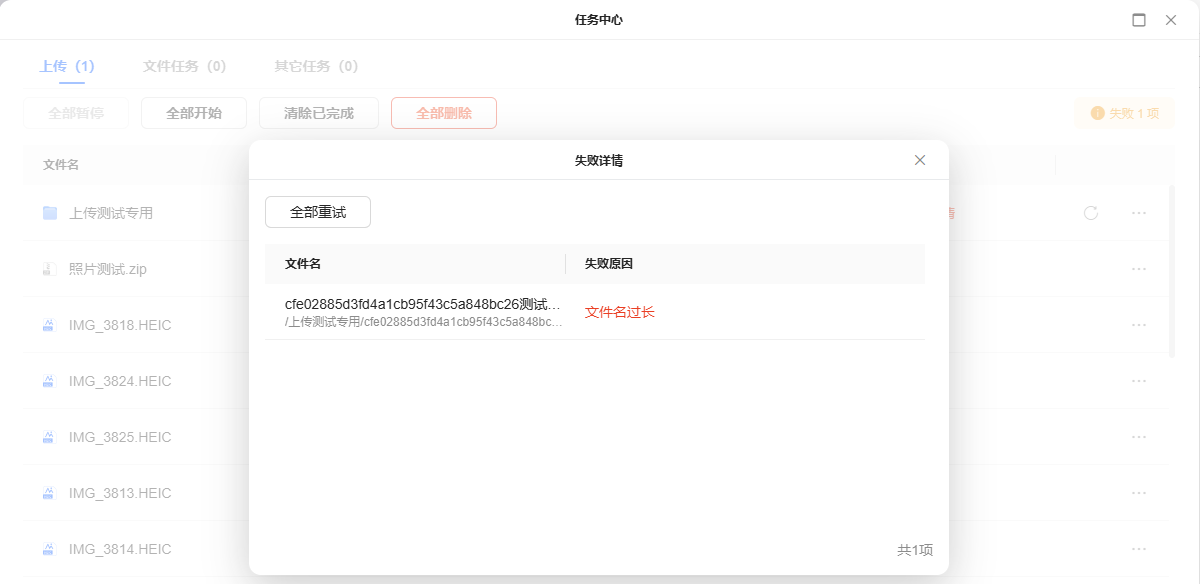Click the 上传测试专用 folder icon

(x=50, y=213)
